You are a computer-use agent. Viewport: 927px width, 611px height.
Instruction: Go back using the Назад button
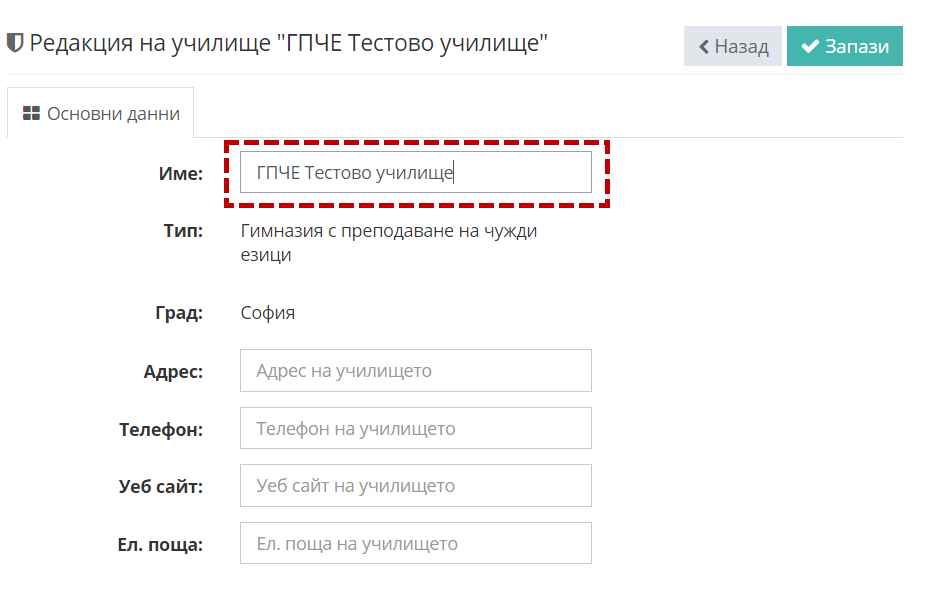coord(733,47)
